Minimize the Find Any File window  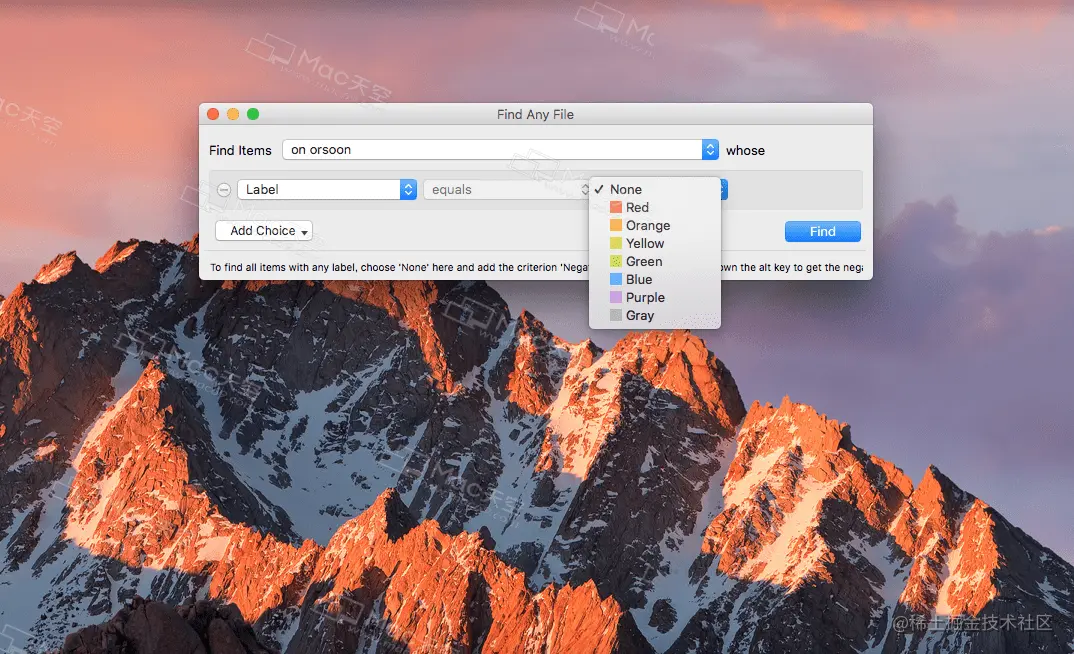click(x=233, y=114)
